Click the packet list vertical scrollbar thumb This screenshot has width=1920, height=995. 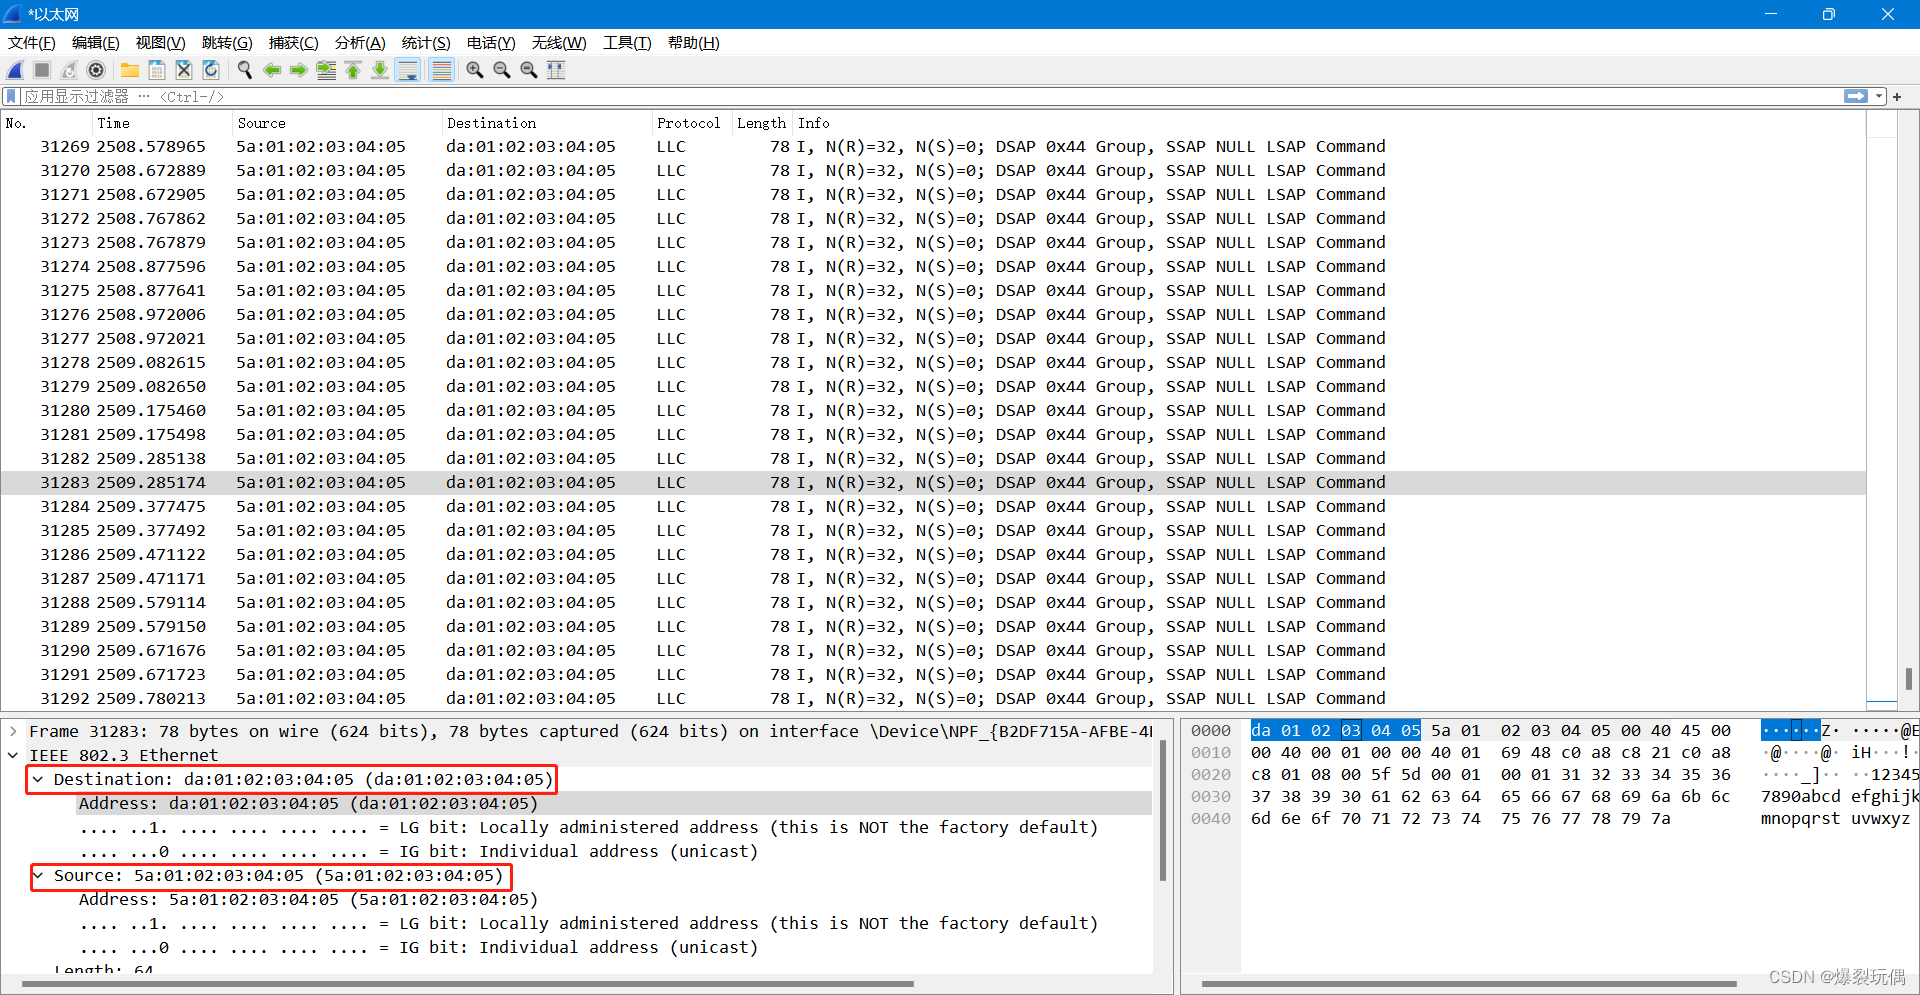1909,679
